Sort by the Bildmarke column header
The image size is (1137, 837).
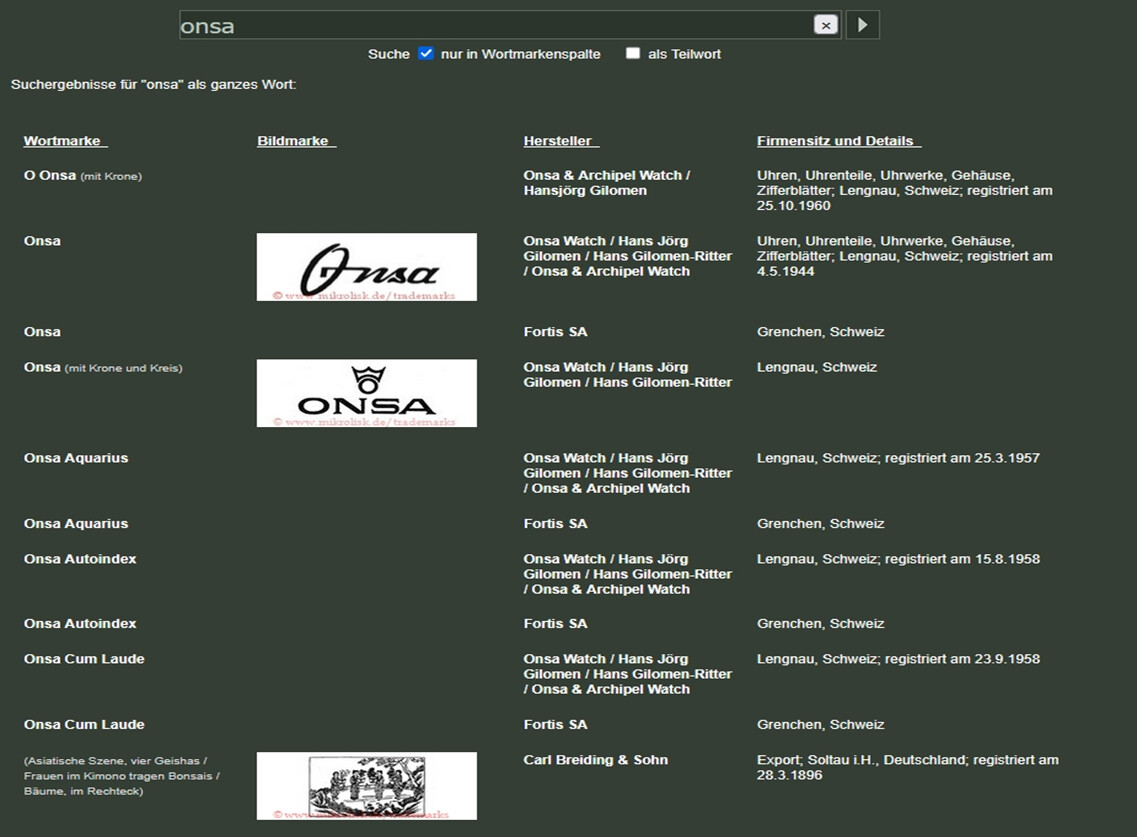click(296, 141)
